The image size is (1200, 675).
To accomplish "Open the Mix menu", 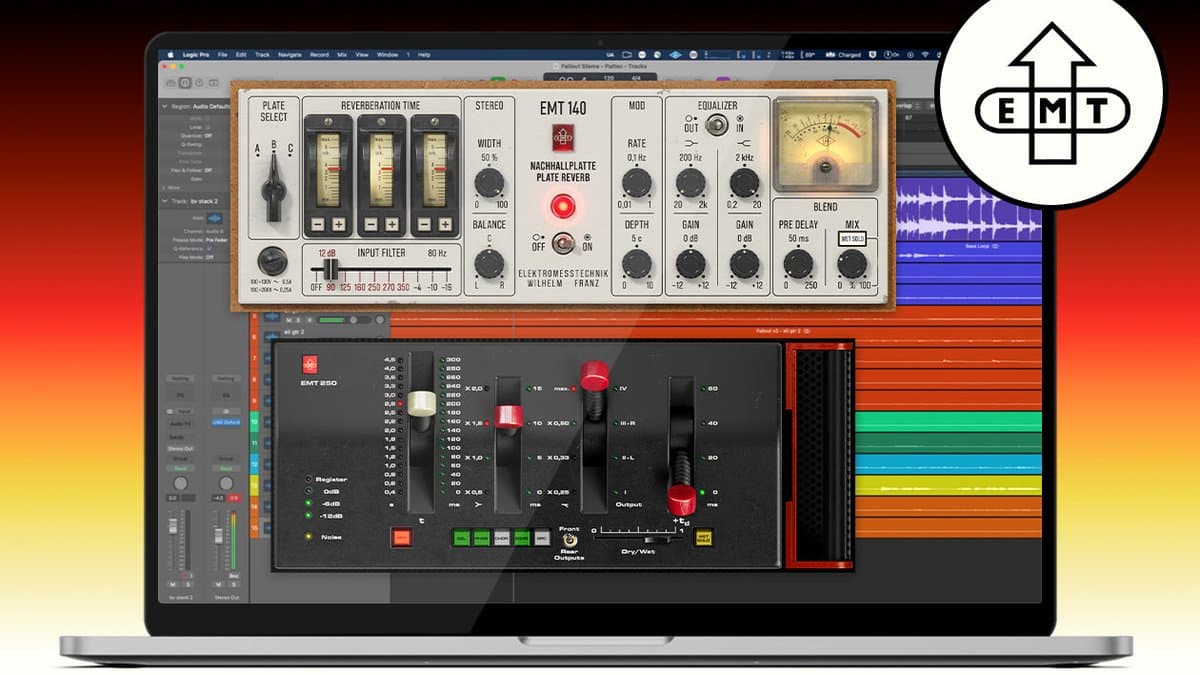I will coord(342,53).
